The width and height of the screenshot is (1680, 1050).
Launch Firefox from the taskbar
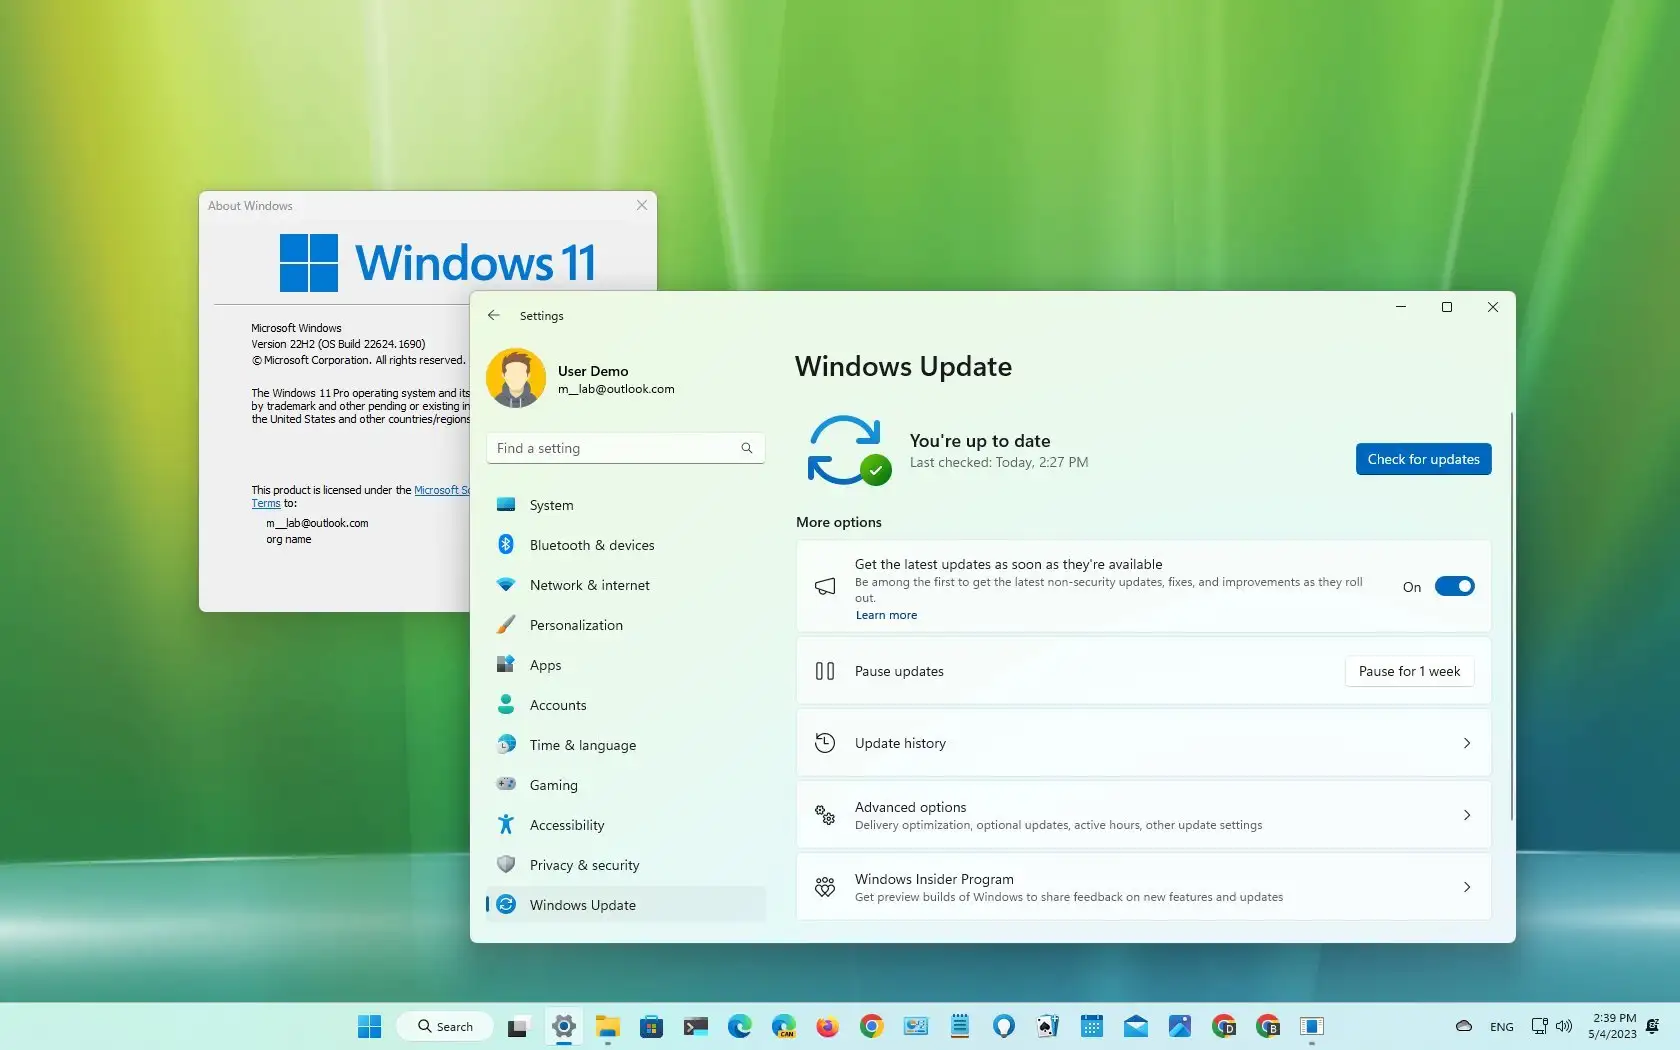pos(827,1026)
